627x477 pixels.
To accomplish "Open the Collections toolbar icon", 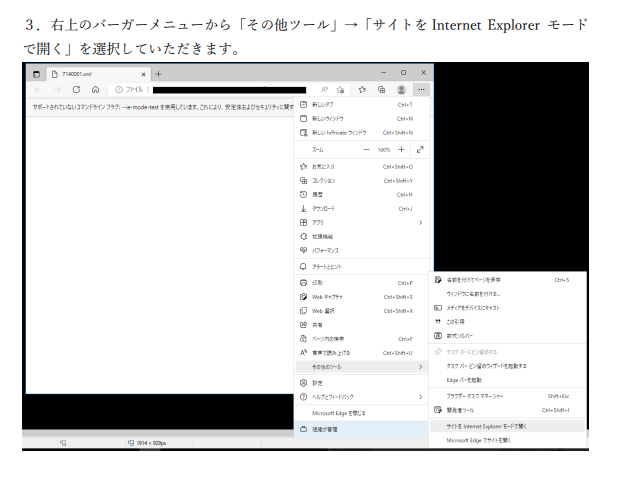I will pyautogui.click(x=381, y=89).
